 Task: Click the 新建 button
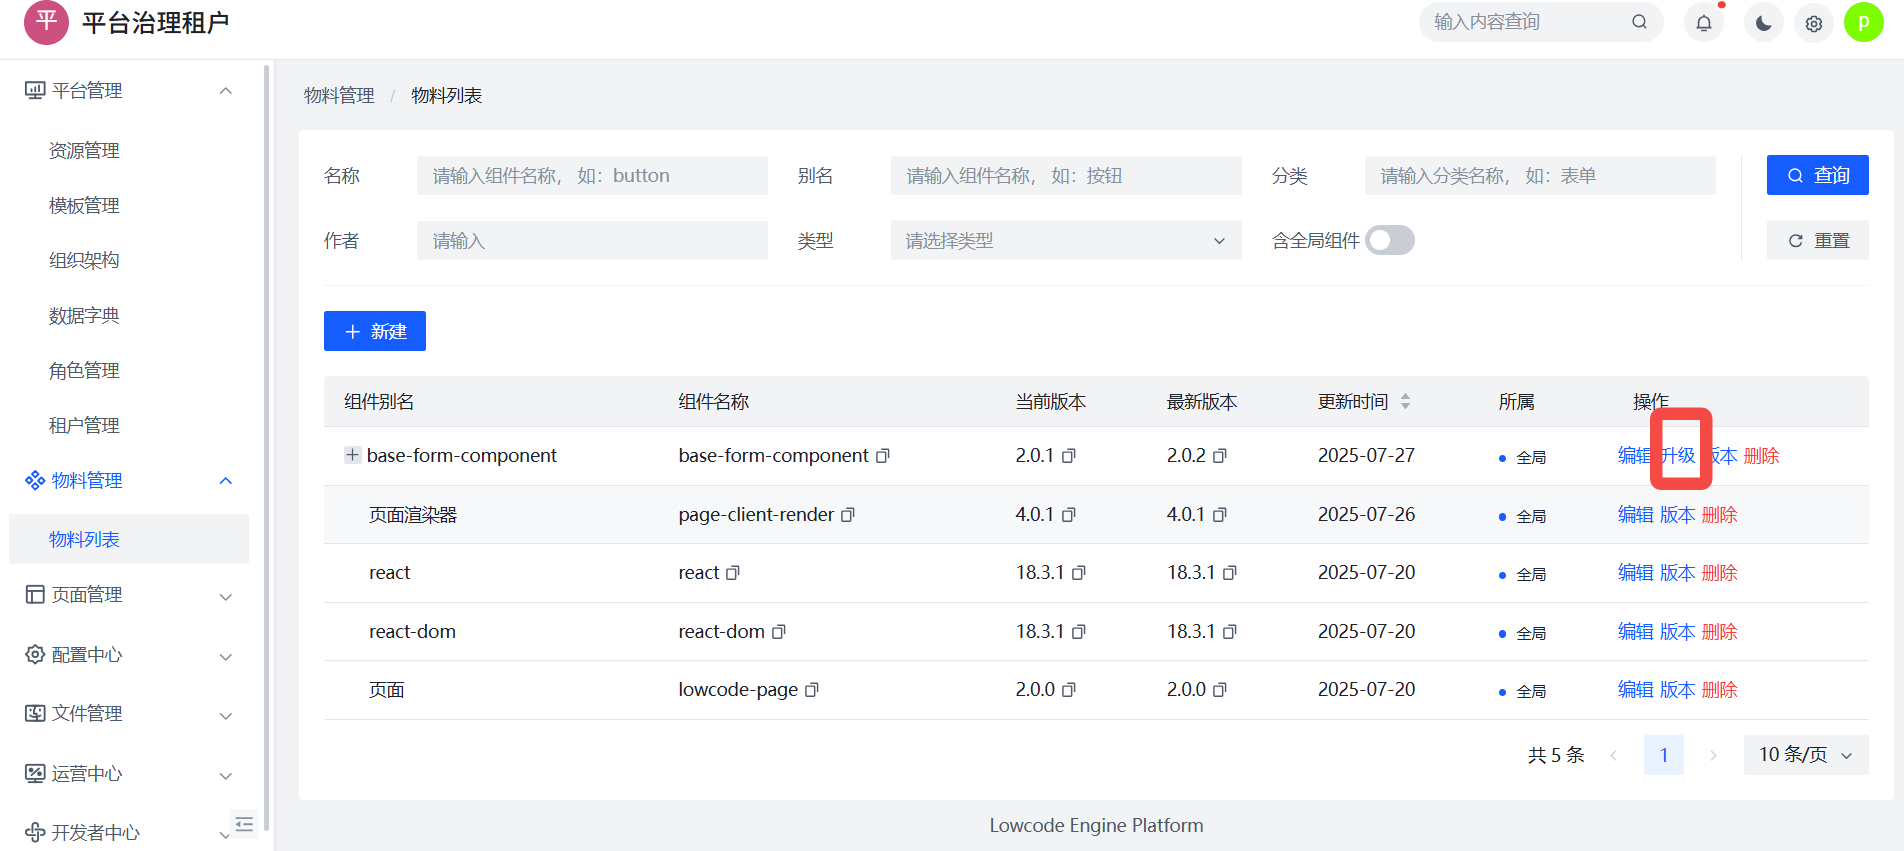pos(375,331)
